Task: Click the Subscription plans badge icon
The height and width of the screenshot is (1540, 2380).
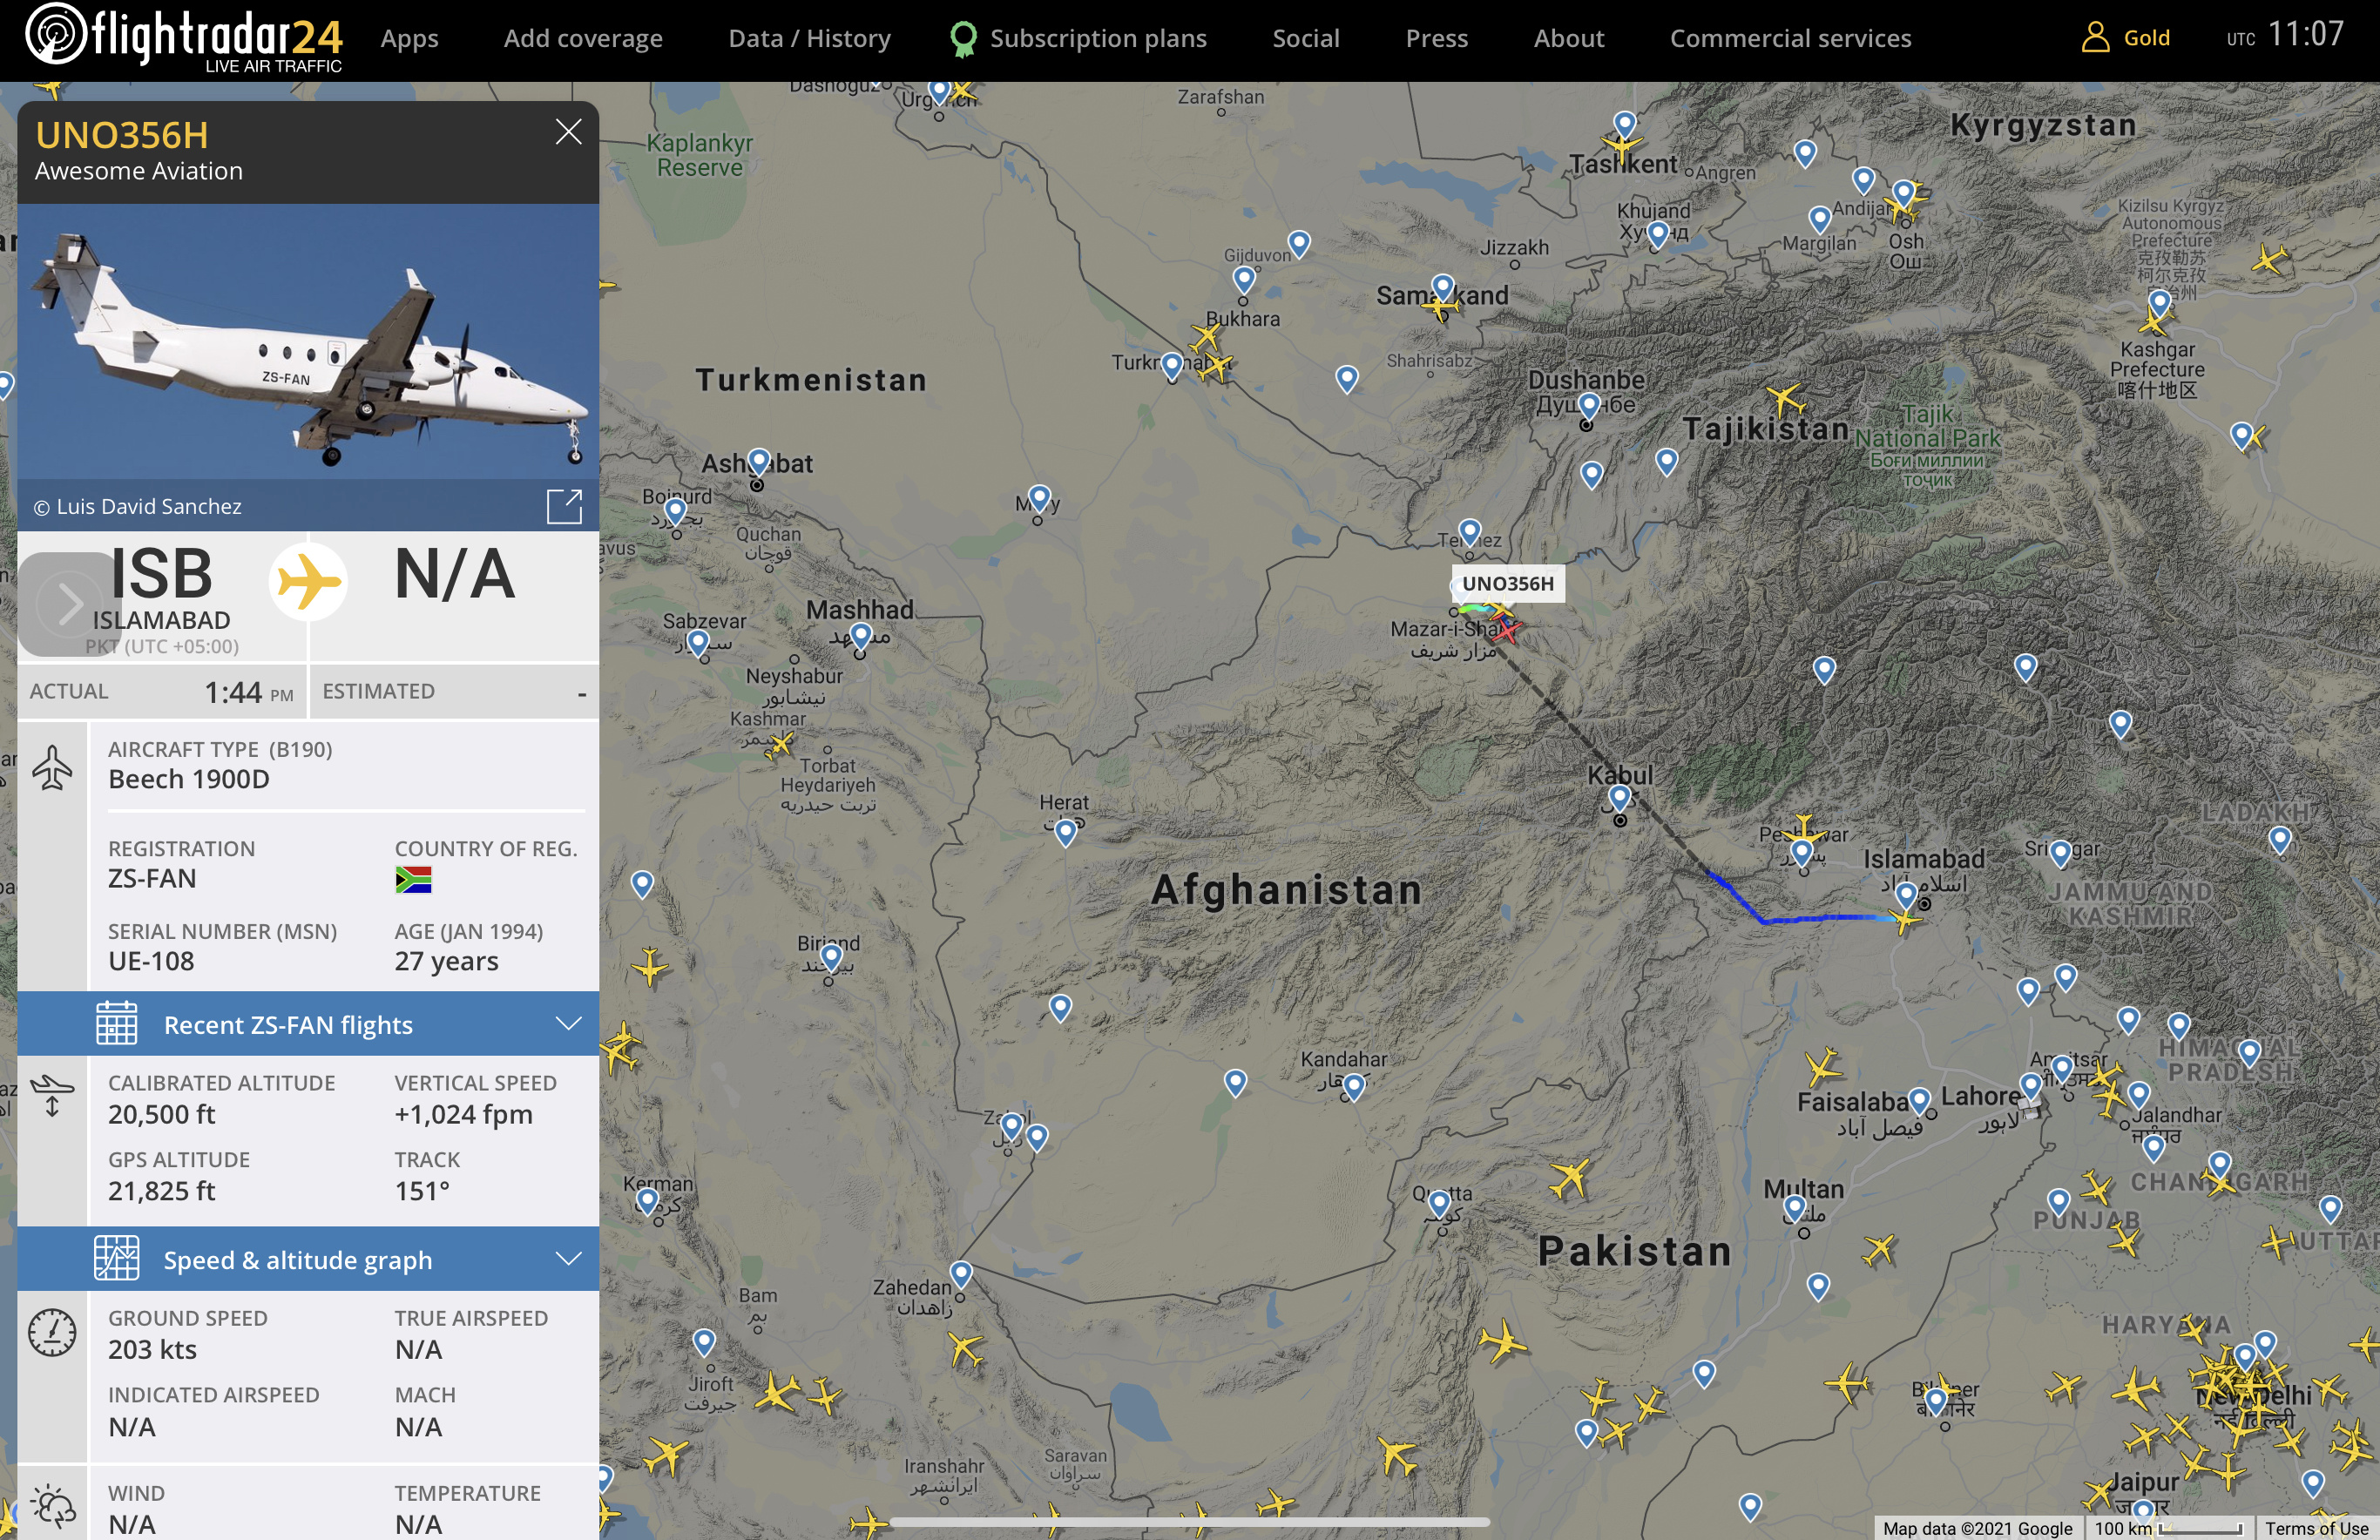Action: 962,39
